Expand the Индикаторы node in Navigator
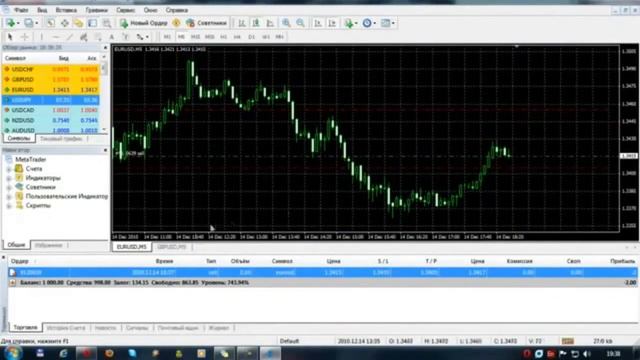Screen dimensions: 640x360 (9, 178)
